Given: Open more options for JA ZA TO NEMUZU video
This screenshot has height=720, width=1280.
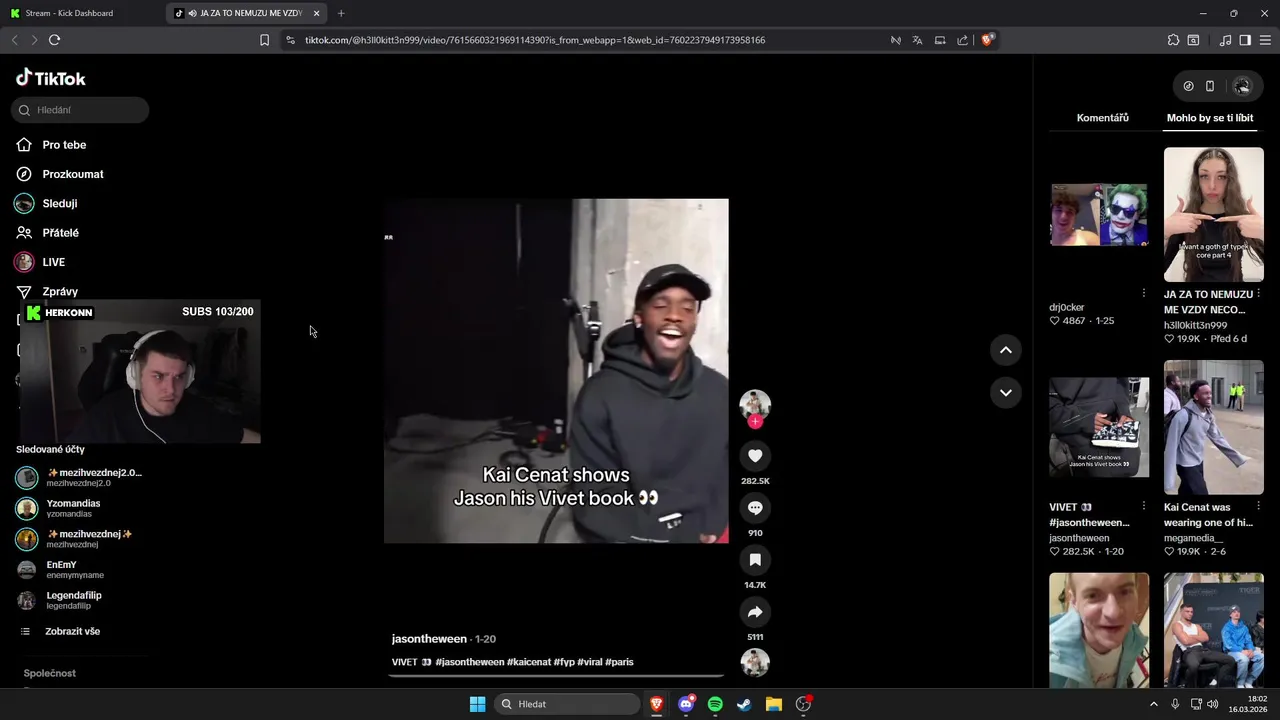Looking at the screenshot, I should [1258, 294].
